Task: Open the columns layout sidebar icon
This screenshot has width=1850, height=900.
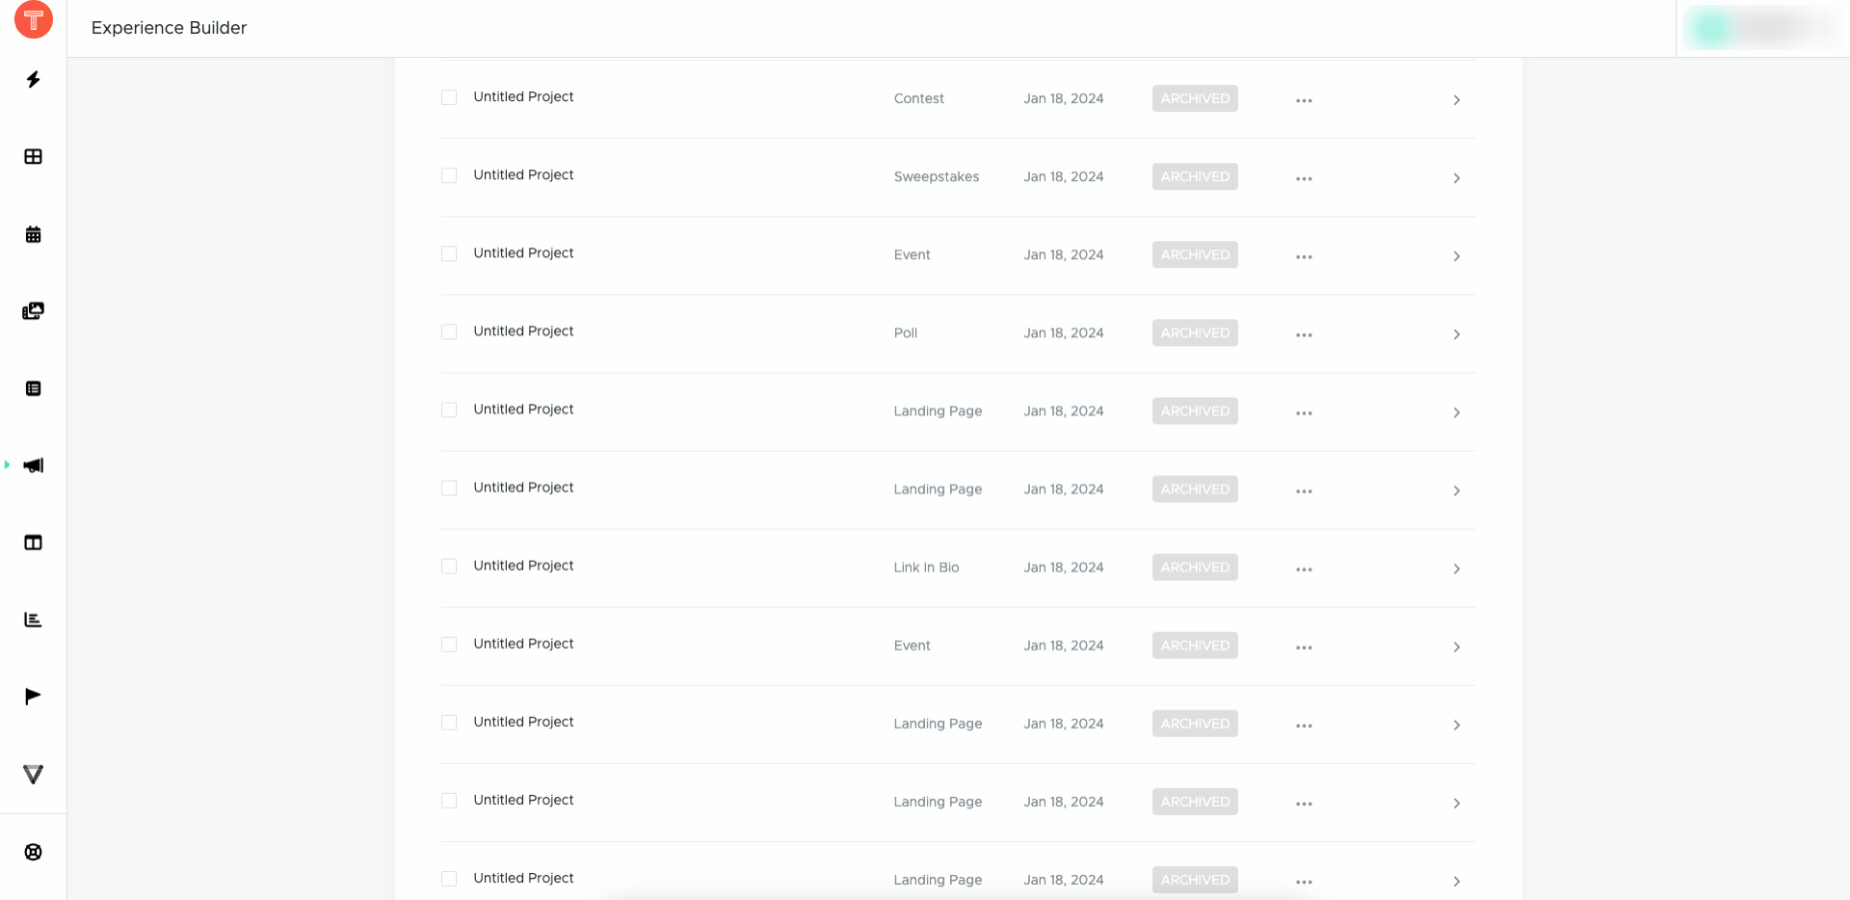Action: 33,542
